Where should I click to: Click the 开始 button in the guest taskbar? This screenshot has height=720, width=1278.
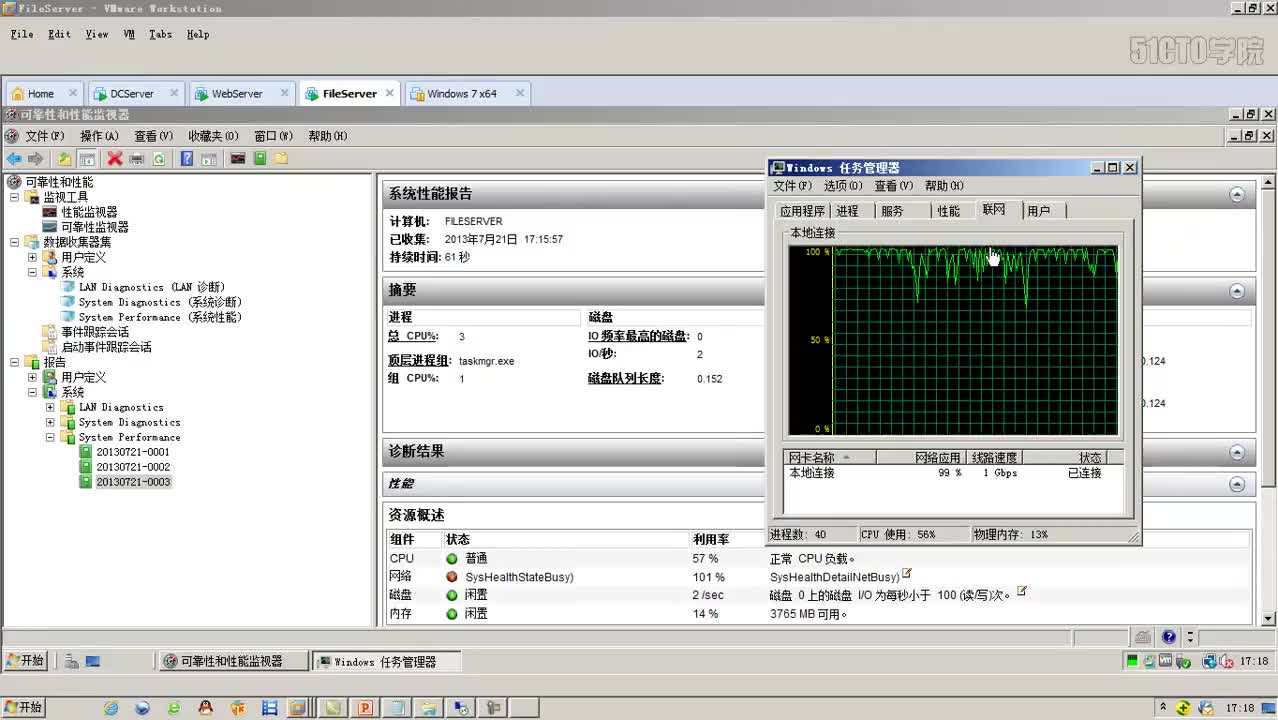(x=25, y=661)
